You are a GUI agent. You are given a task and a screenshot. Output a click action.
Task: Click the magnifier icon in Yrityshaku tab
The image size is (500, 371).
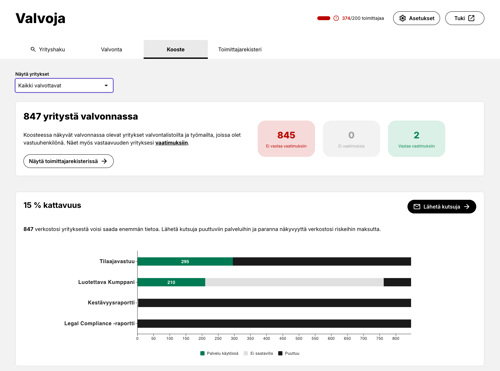(33, 49)
